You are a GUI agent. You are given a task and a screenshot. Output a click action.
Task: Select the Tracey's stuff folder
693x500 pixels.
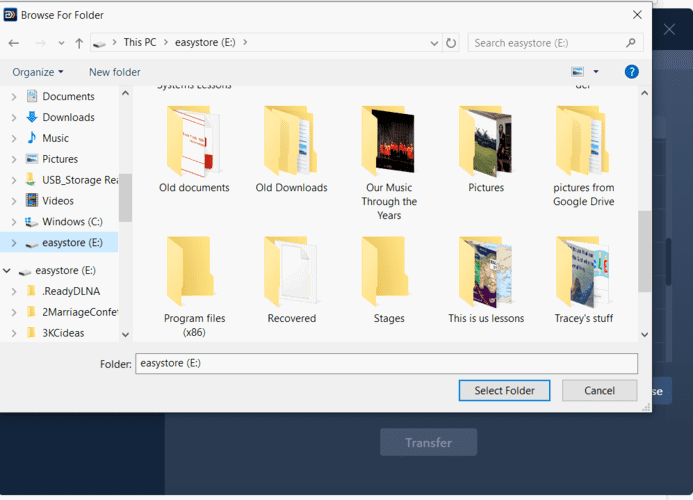[x=583, y=280]
